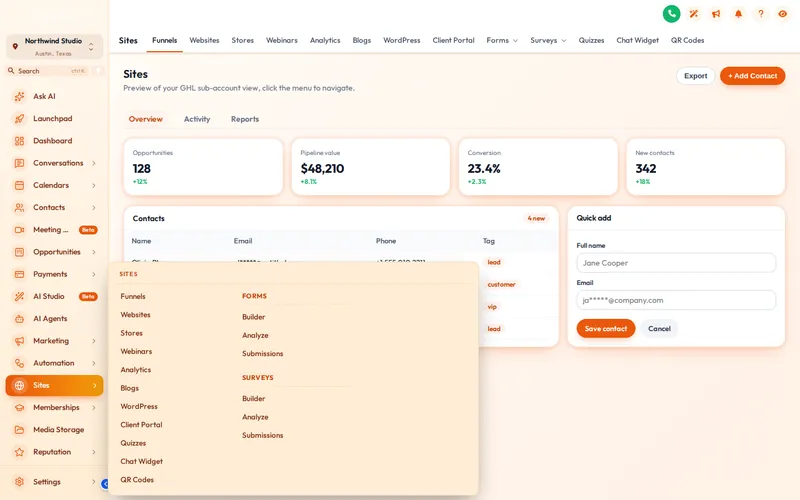Click the Conversations chat icon
Viewport: 800px width, 500px height.
[x=19, y=163]
